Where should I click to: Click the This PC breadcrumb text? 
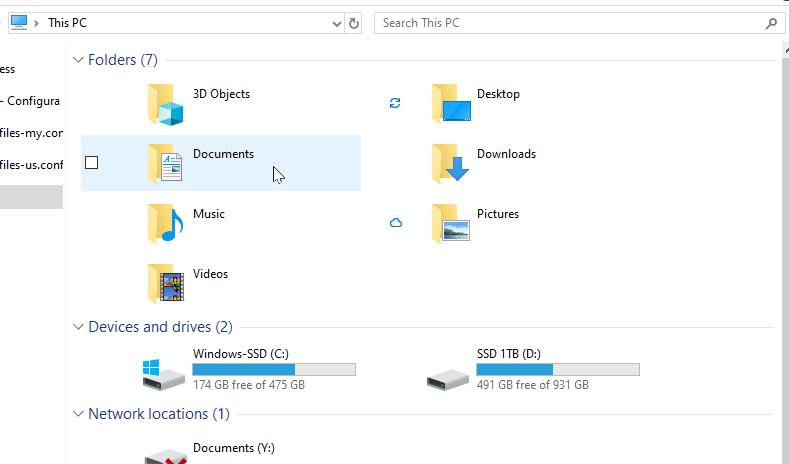[67, 23]
